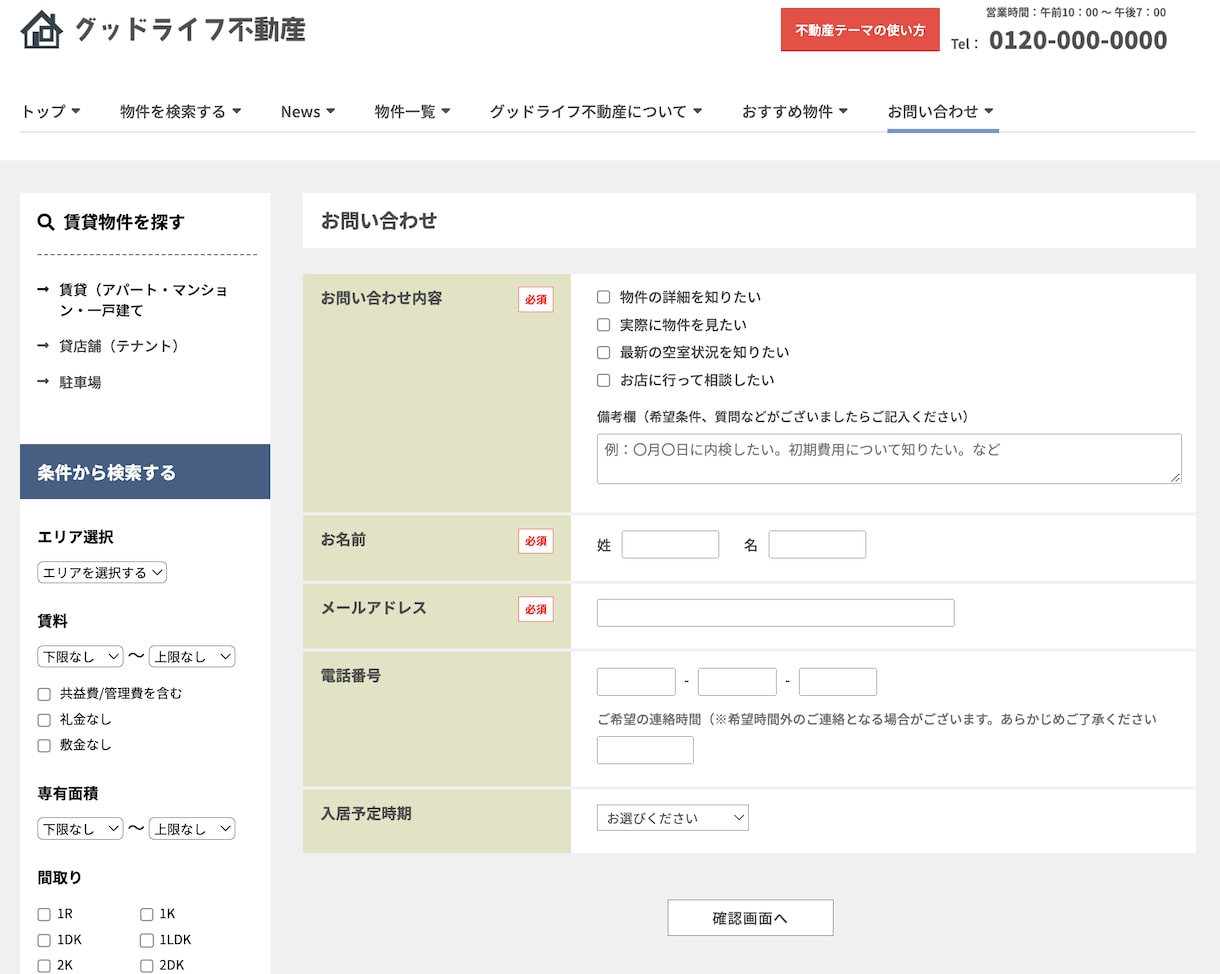This screenshot has width=1220, height=974.
Task: Focus the メールアドレス input field
Action: (x=775, y=613)
